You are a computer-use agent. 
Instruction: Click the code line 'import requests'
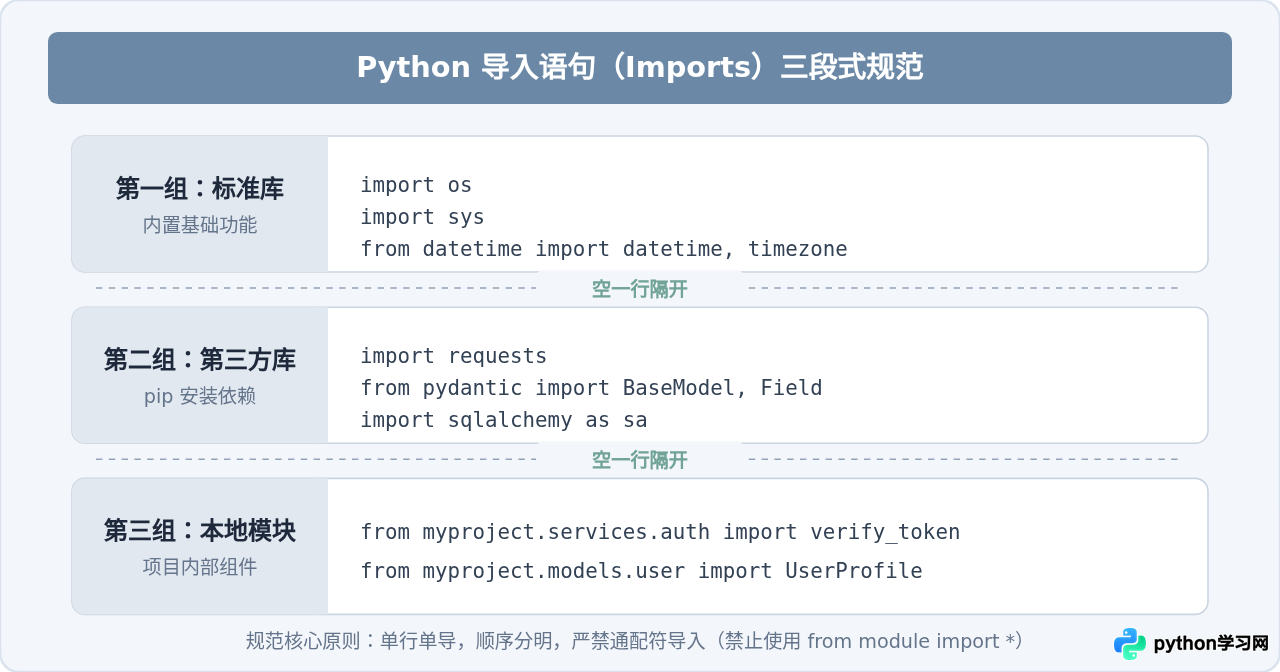[x=454, y=356]
